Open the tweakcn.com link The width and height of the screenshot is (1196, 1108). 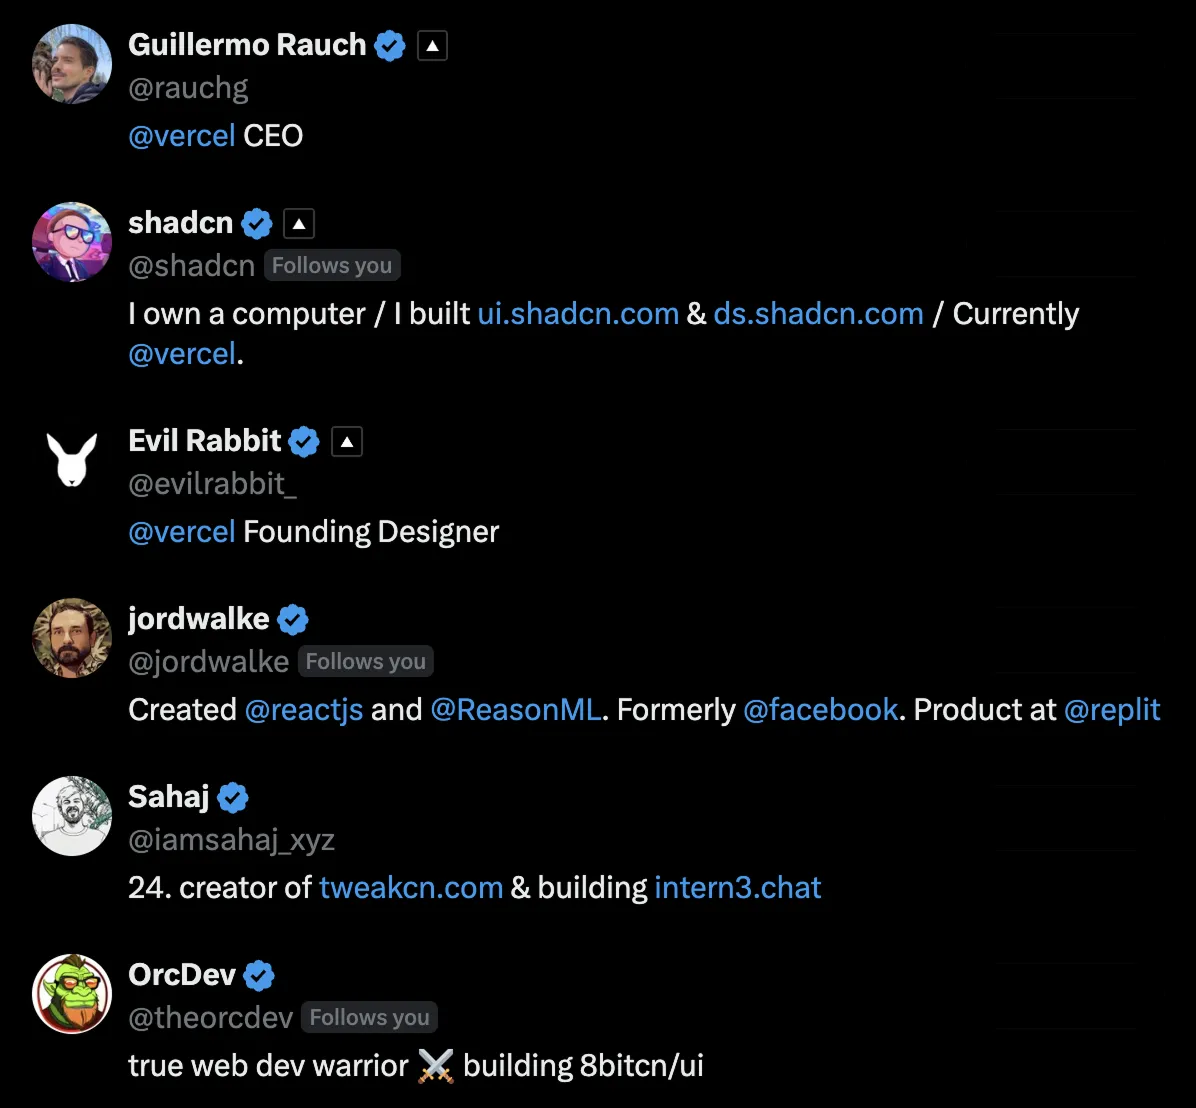(411, 888)
